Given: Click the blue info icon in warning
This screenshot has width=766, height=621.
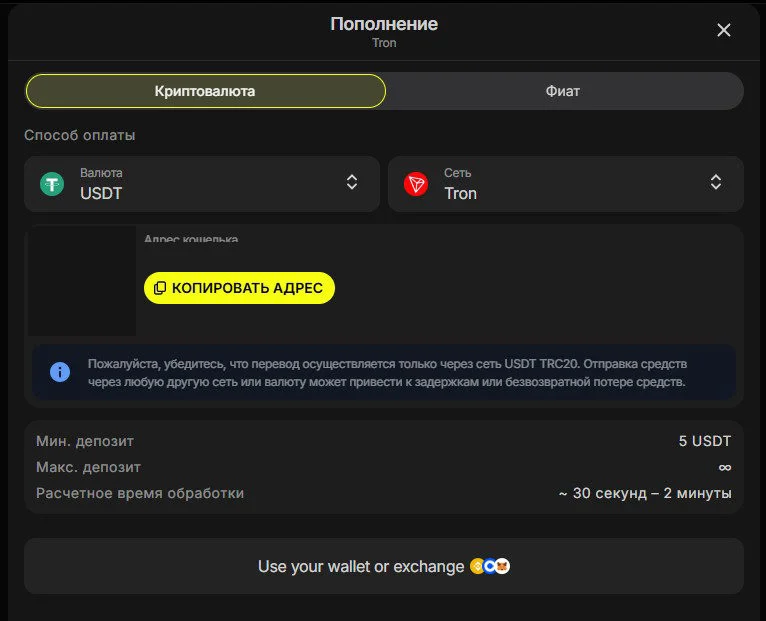Looking at the screenshot, I should coord(60,372).
